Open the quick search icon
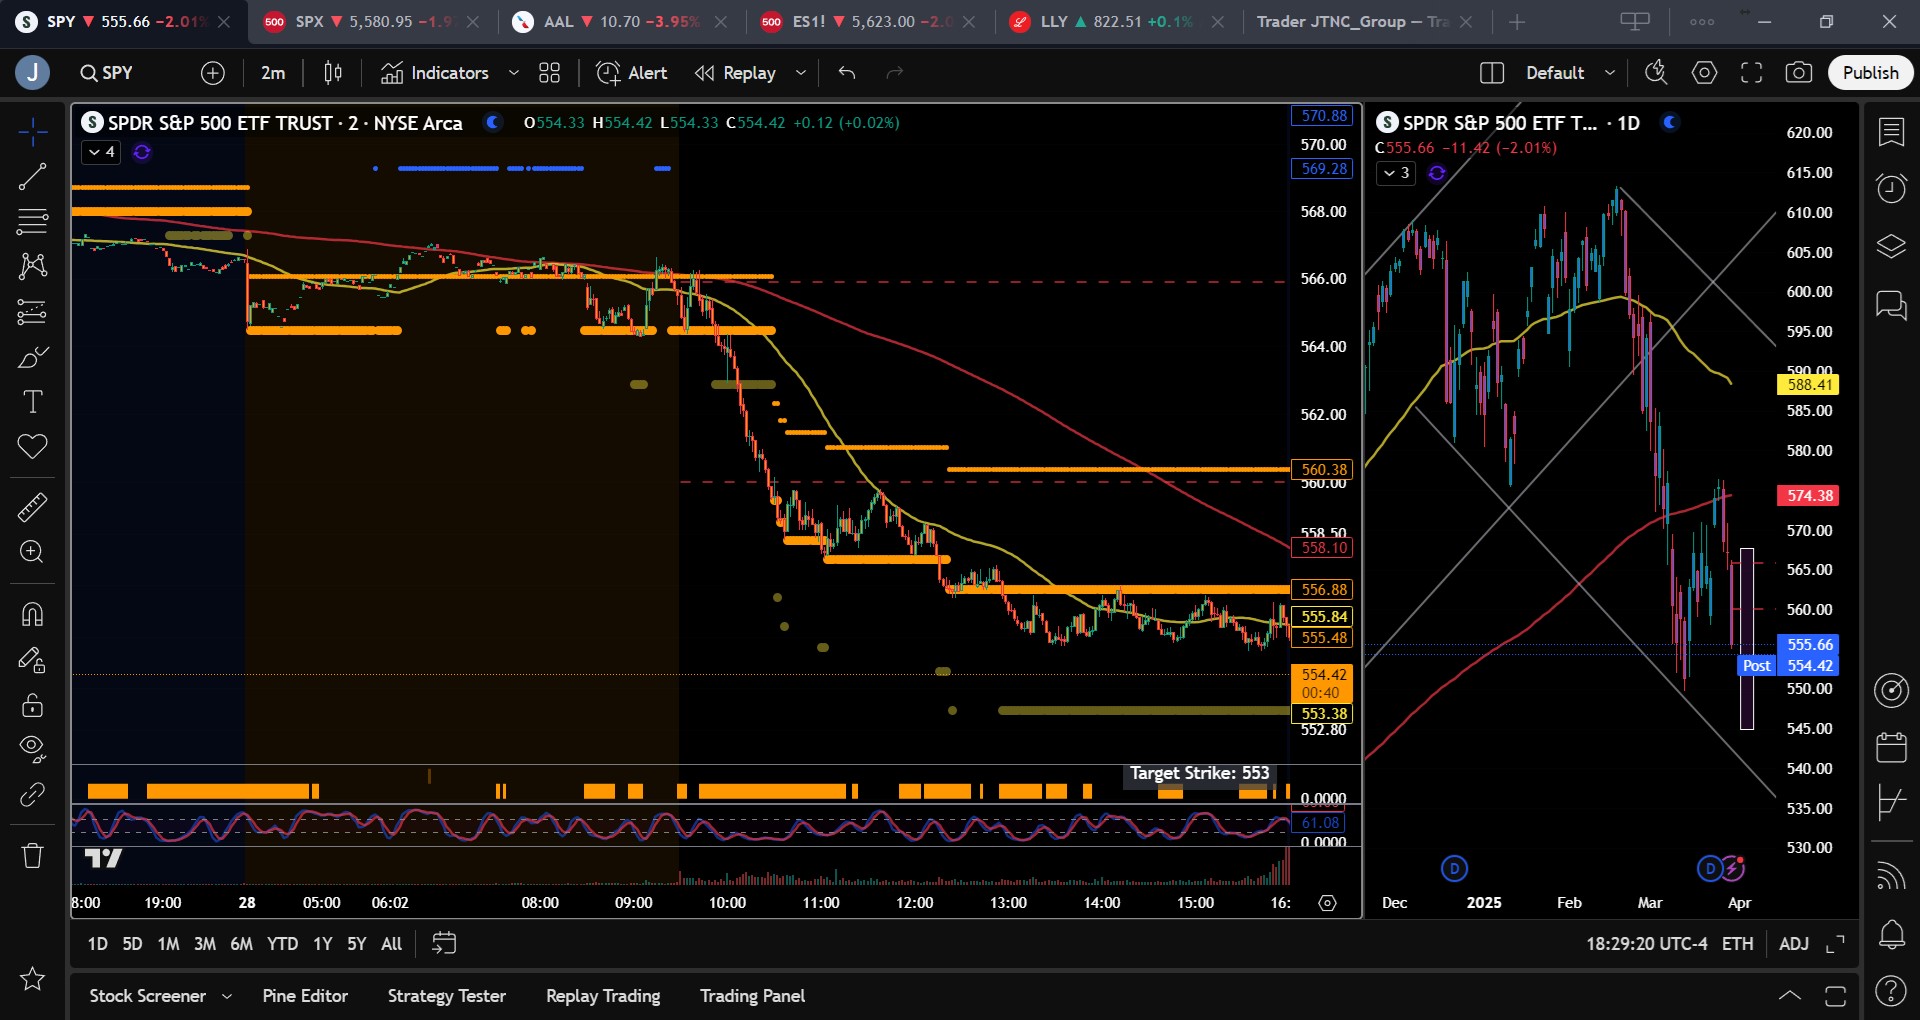 1656,73
